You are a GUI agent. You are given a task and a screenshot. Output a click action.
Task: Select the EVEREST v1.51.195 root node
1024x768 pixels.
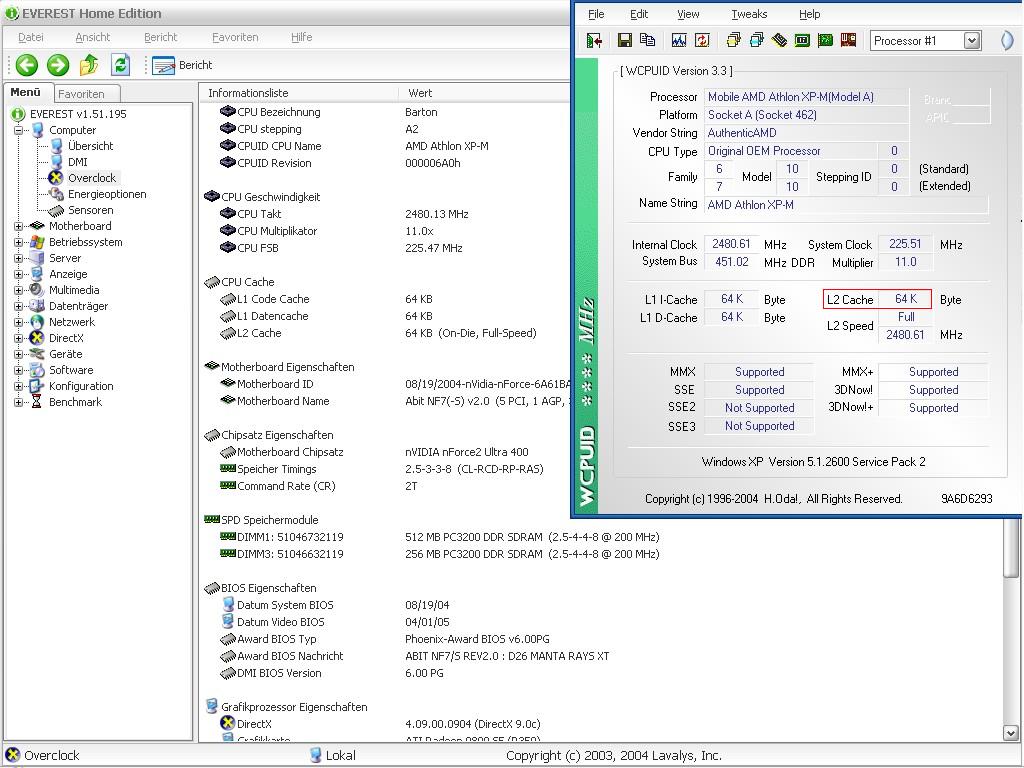pos(78,114)
